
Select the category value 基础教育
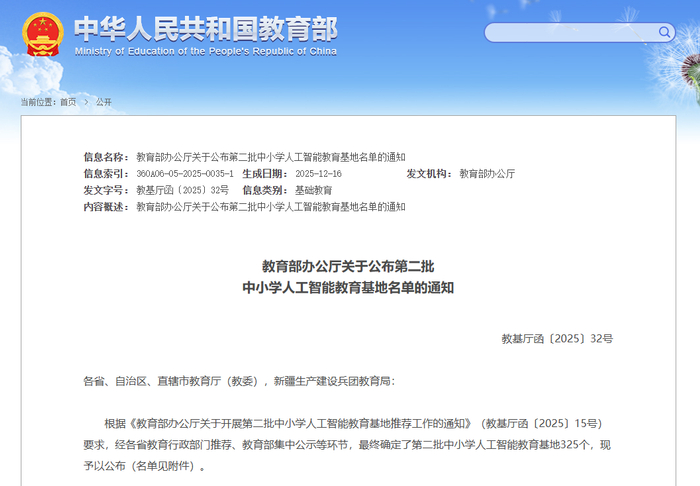pos(313,190)
